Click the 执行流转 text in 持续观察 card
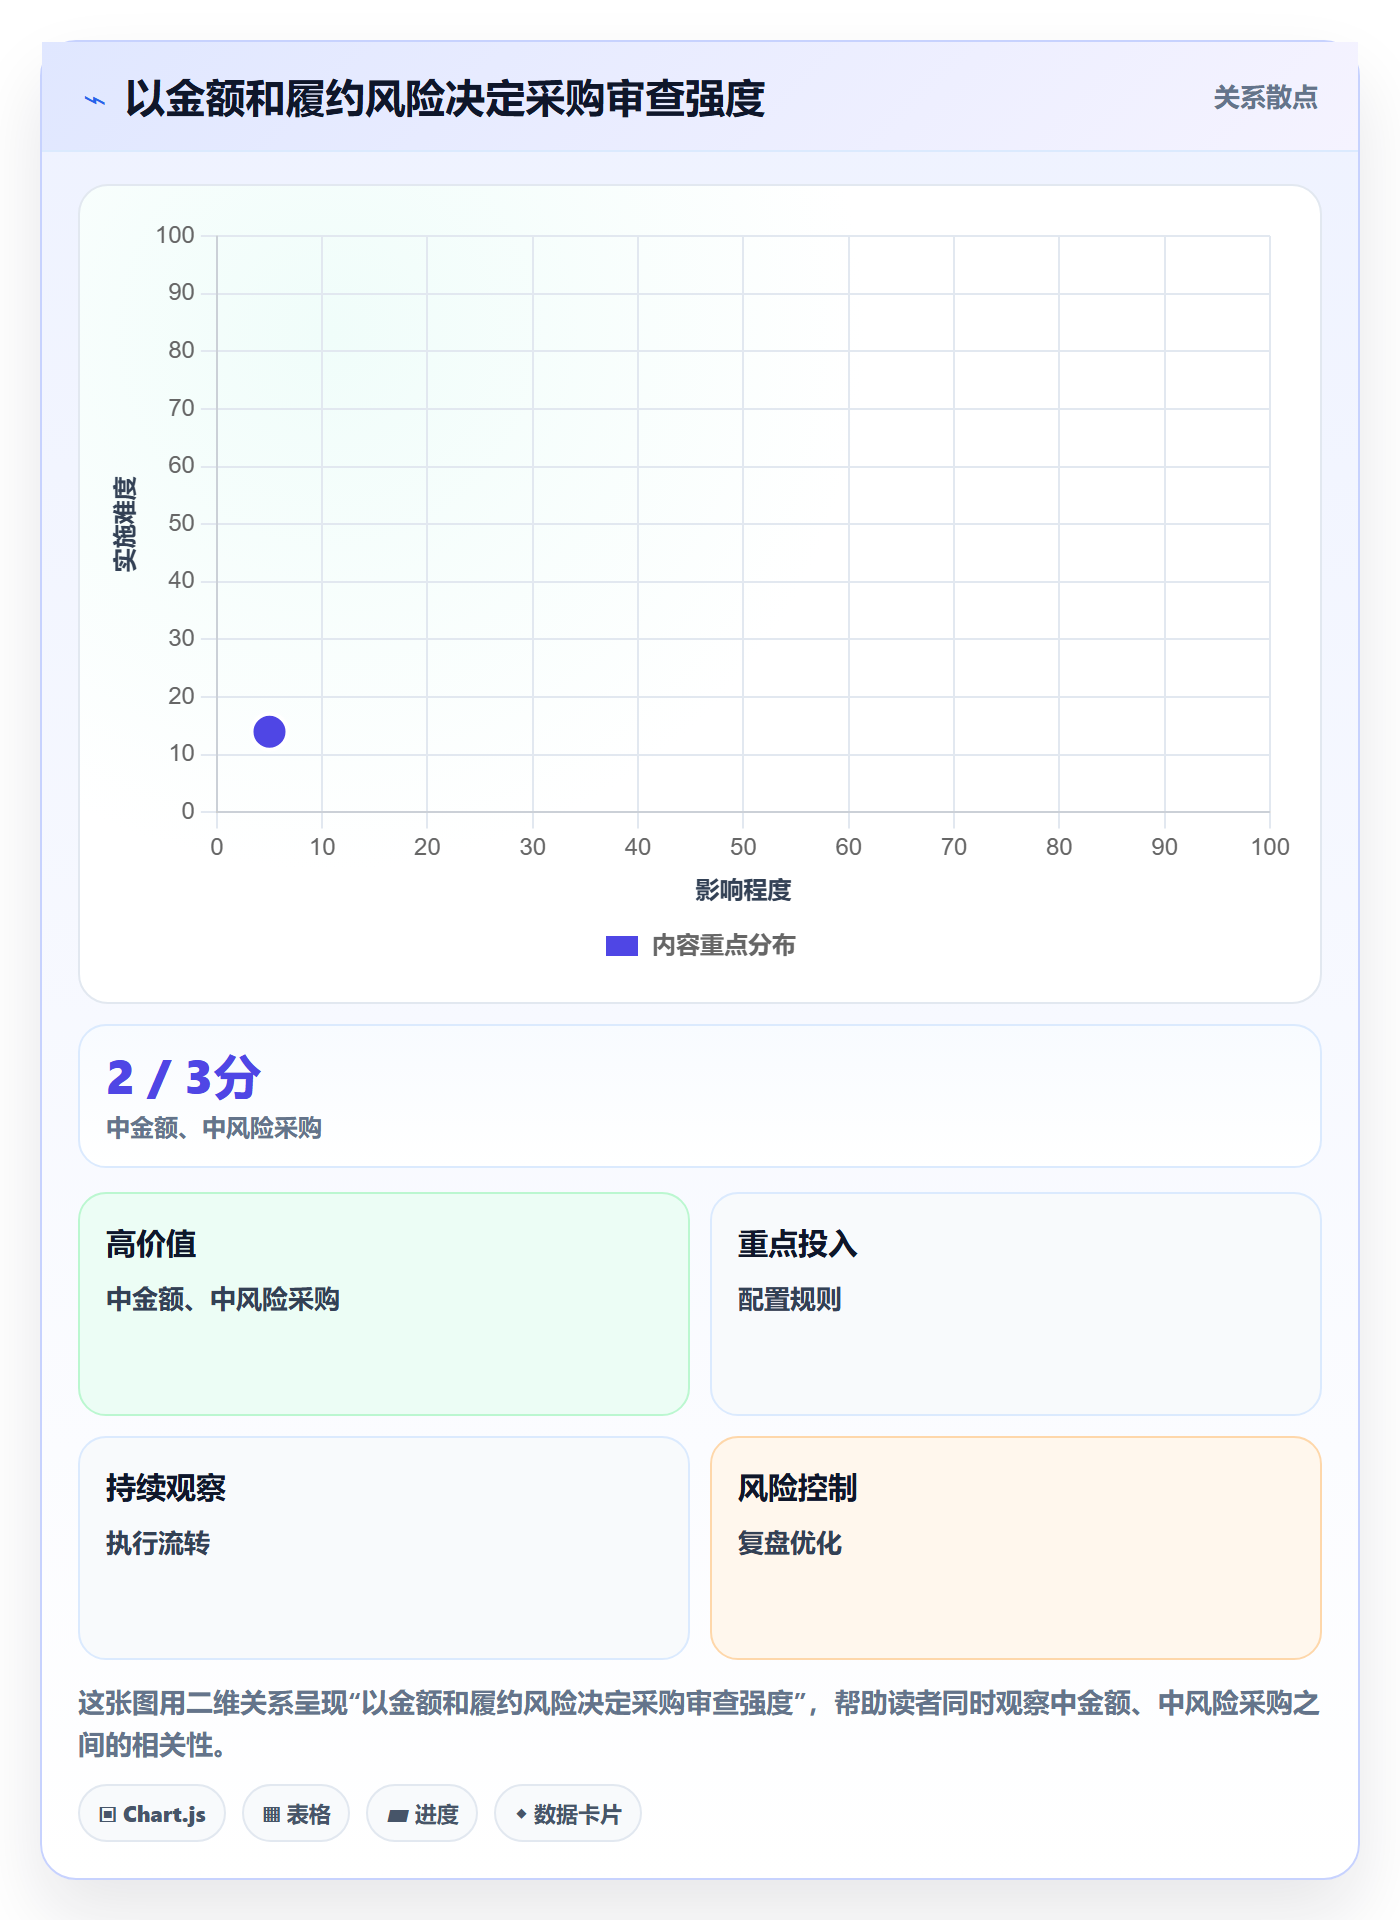 [x=158, y=1543]
